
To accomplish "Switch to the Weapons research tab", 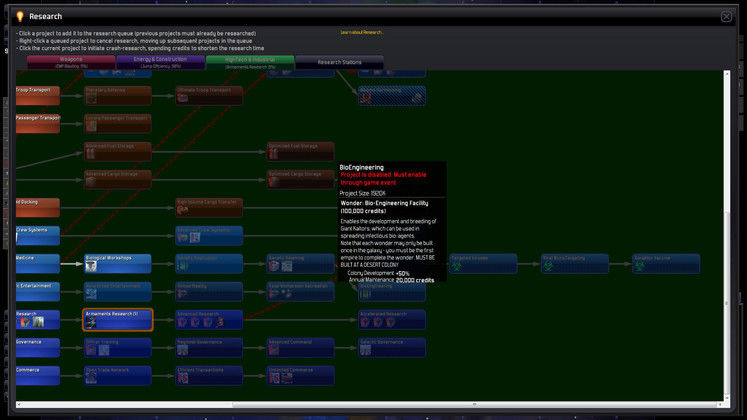I will pyautogui.click(x=71, y=62).
